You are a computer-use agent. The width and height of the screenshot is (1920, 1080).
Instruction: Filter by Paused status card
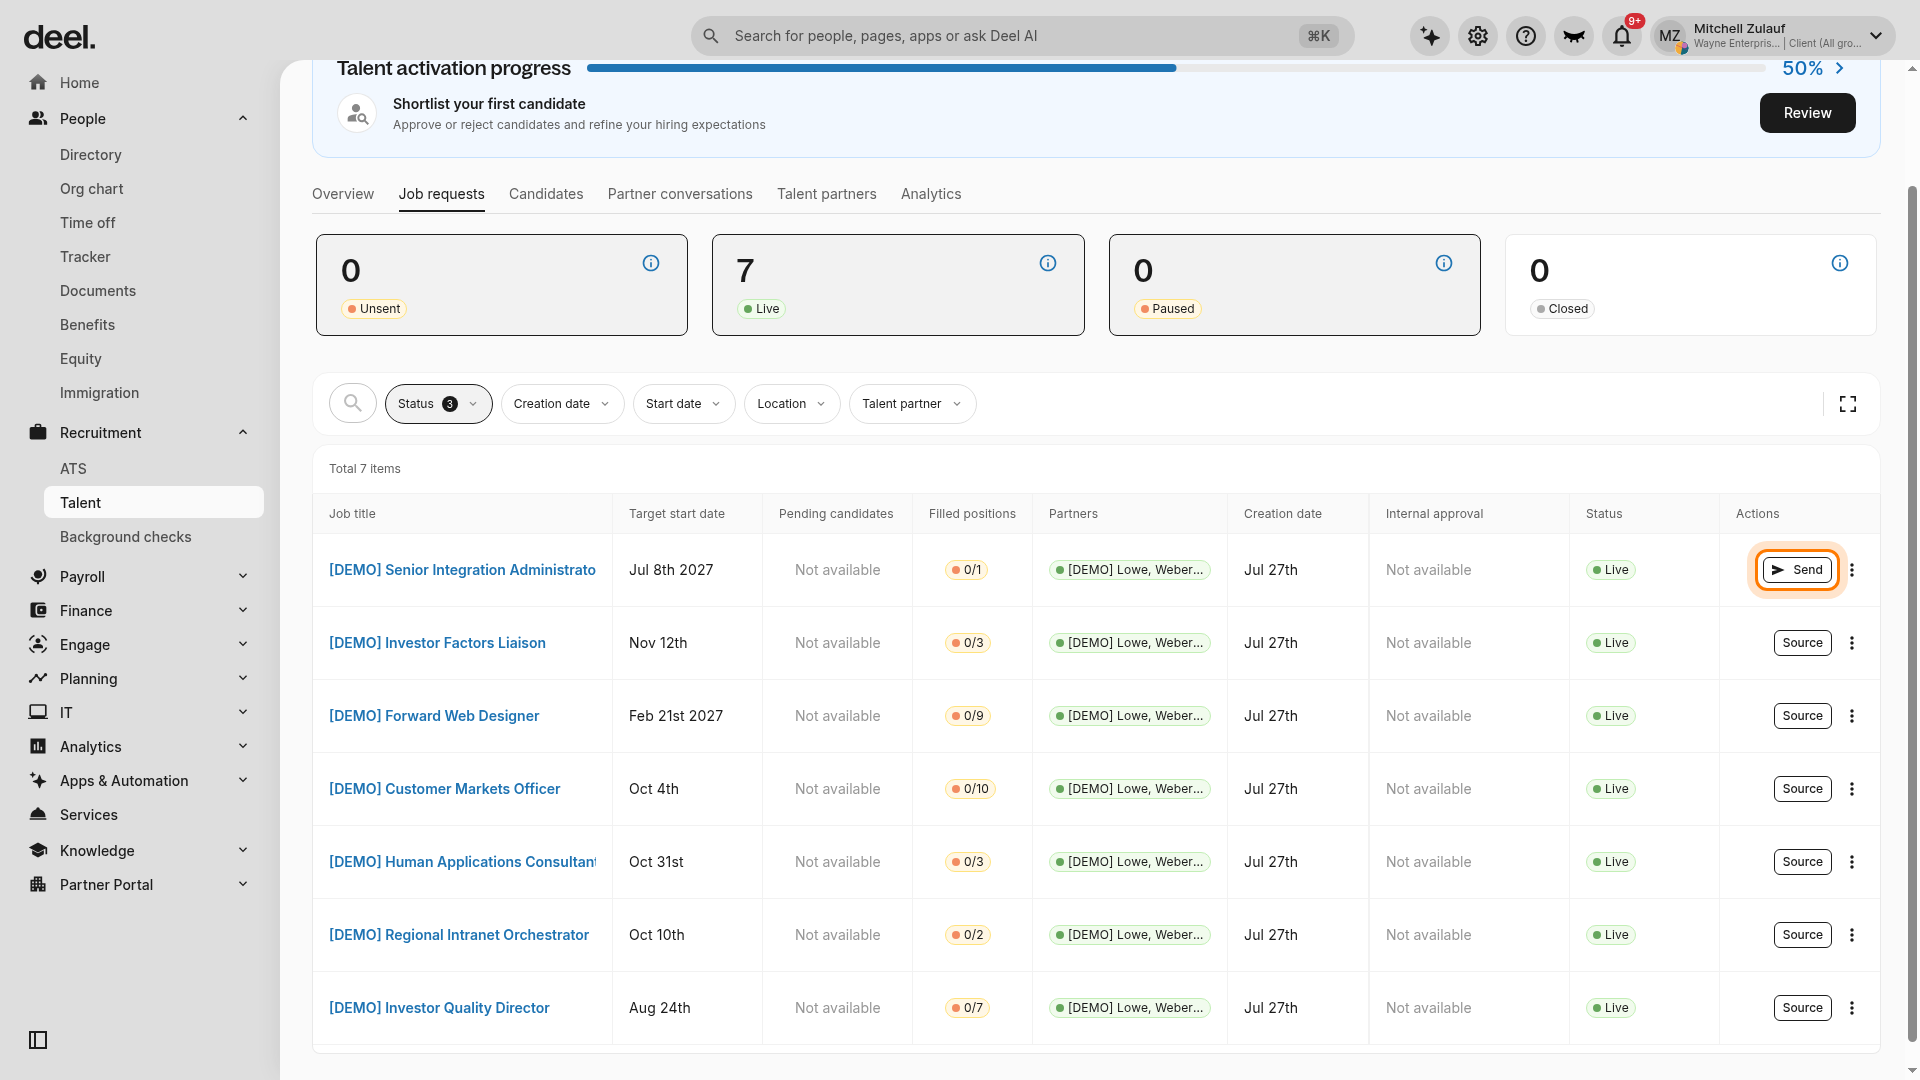1295,285
